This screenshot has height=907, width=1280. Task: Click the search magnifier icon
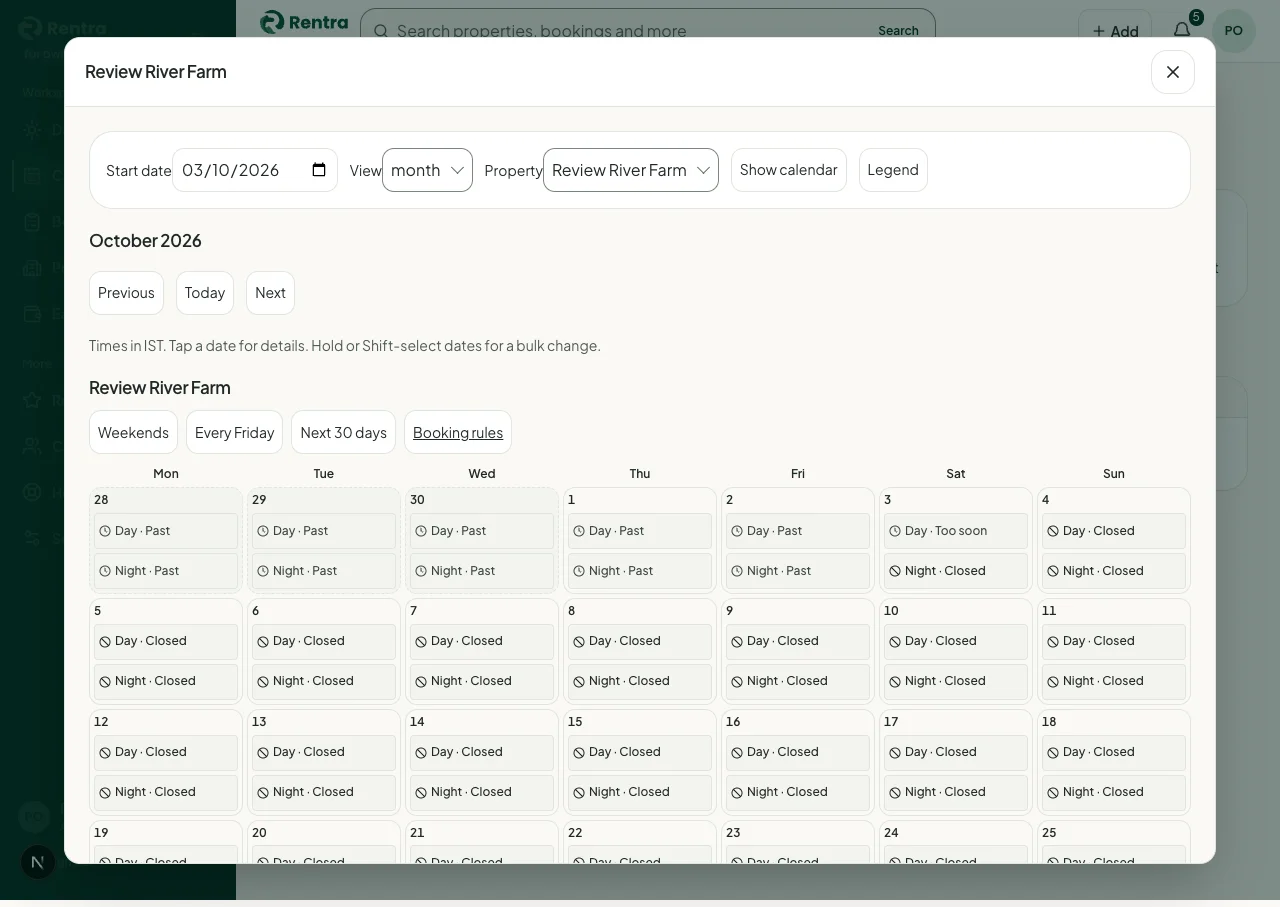pyautogui.click(x=381, y=31)
